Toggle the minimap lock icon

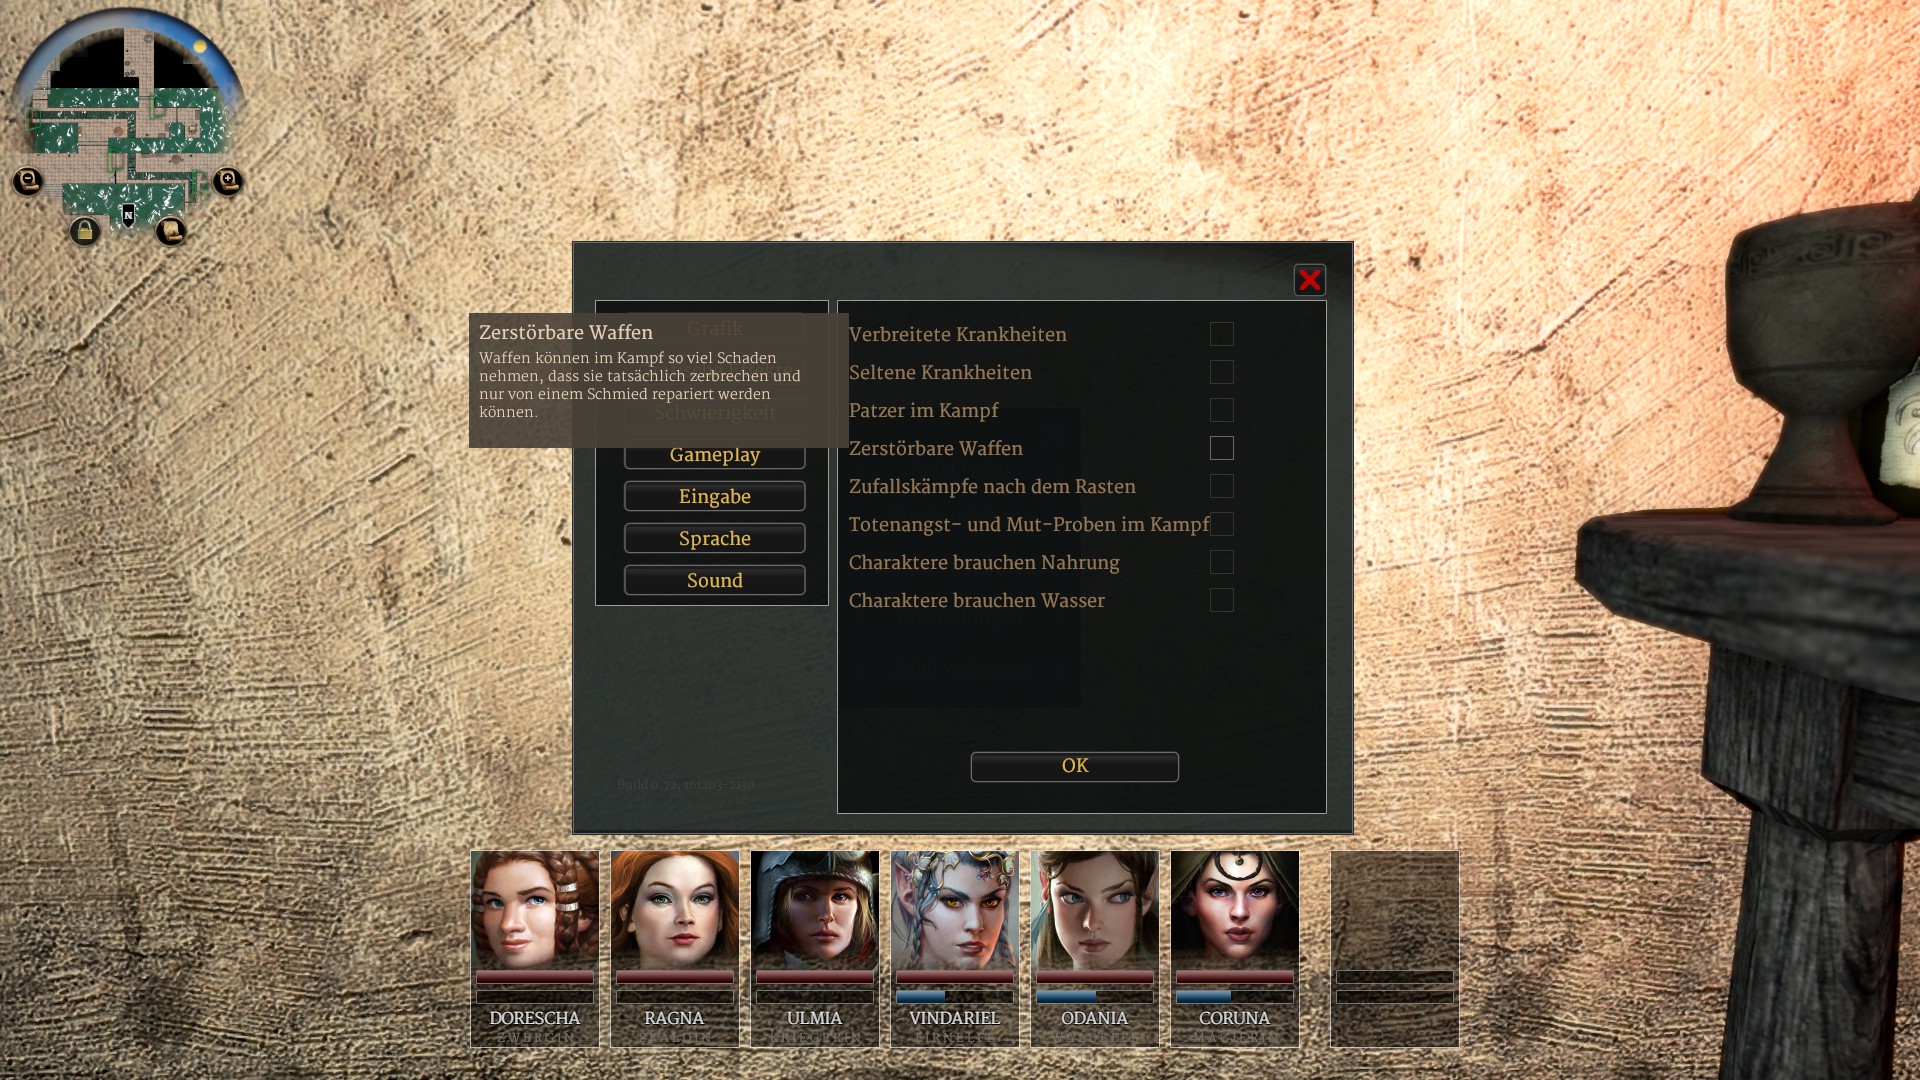(85, 232)
